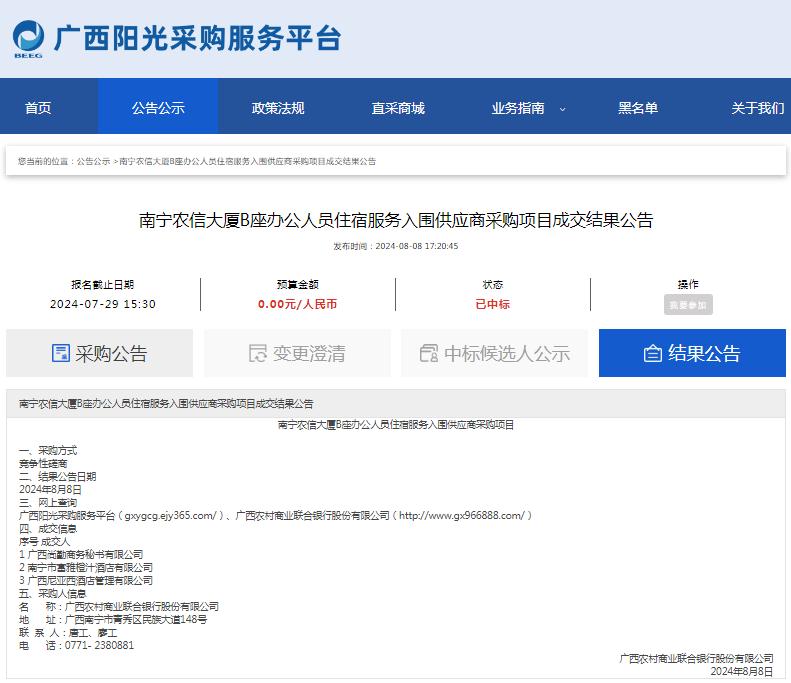The height and width of the screenshot is (683, 791).
Task: Click the 中标候选人公示 tab icon
Action: [x=429, y=353]
